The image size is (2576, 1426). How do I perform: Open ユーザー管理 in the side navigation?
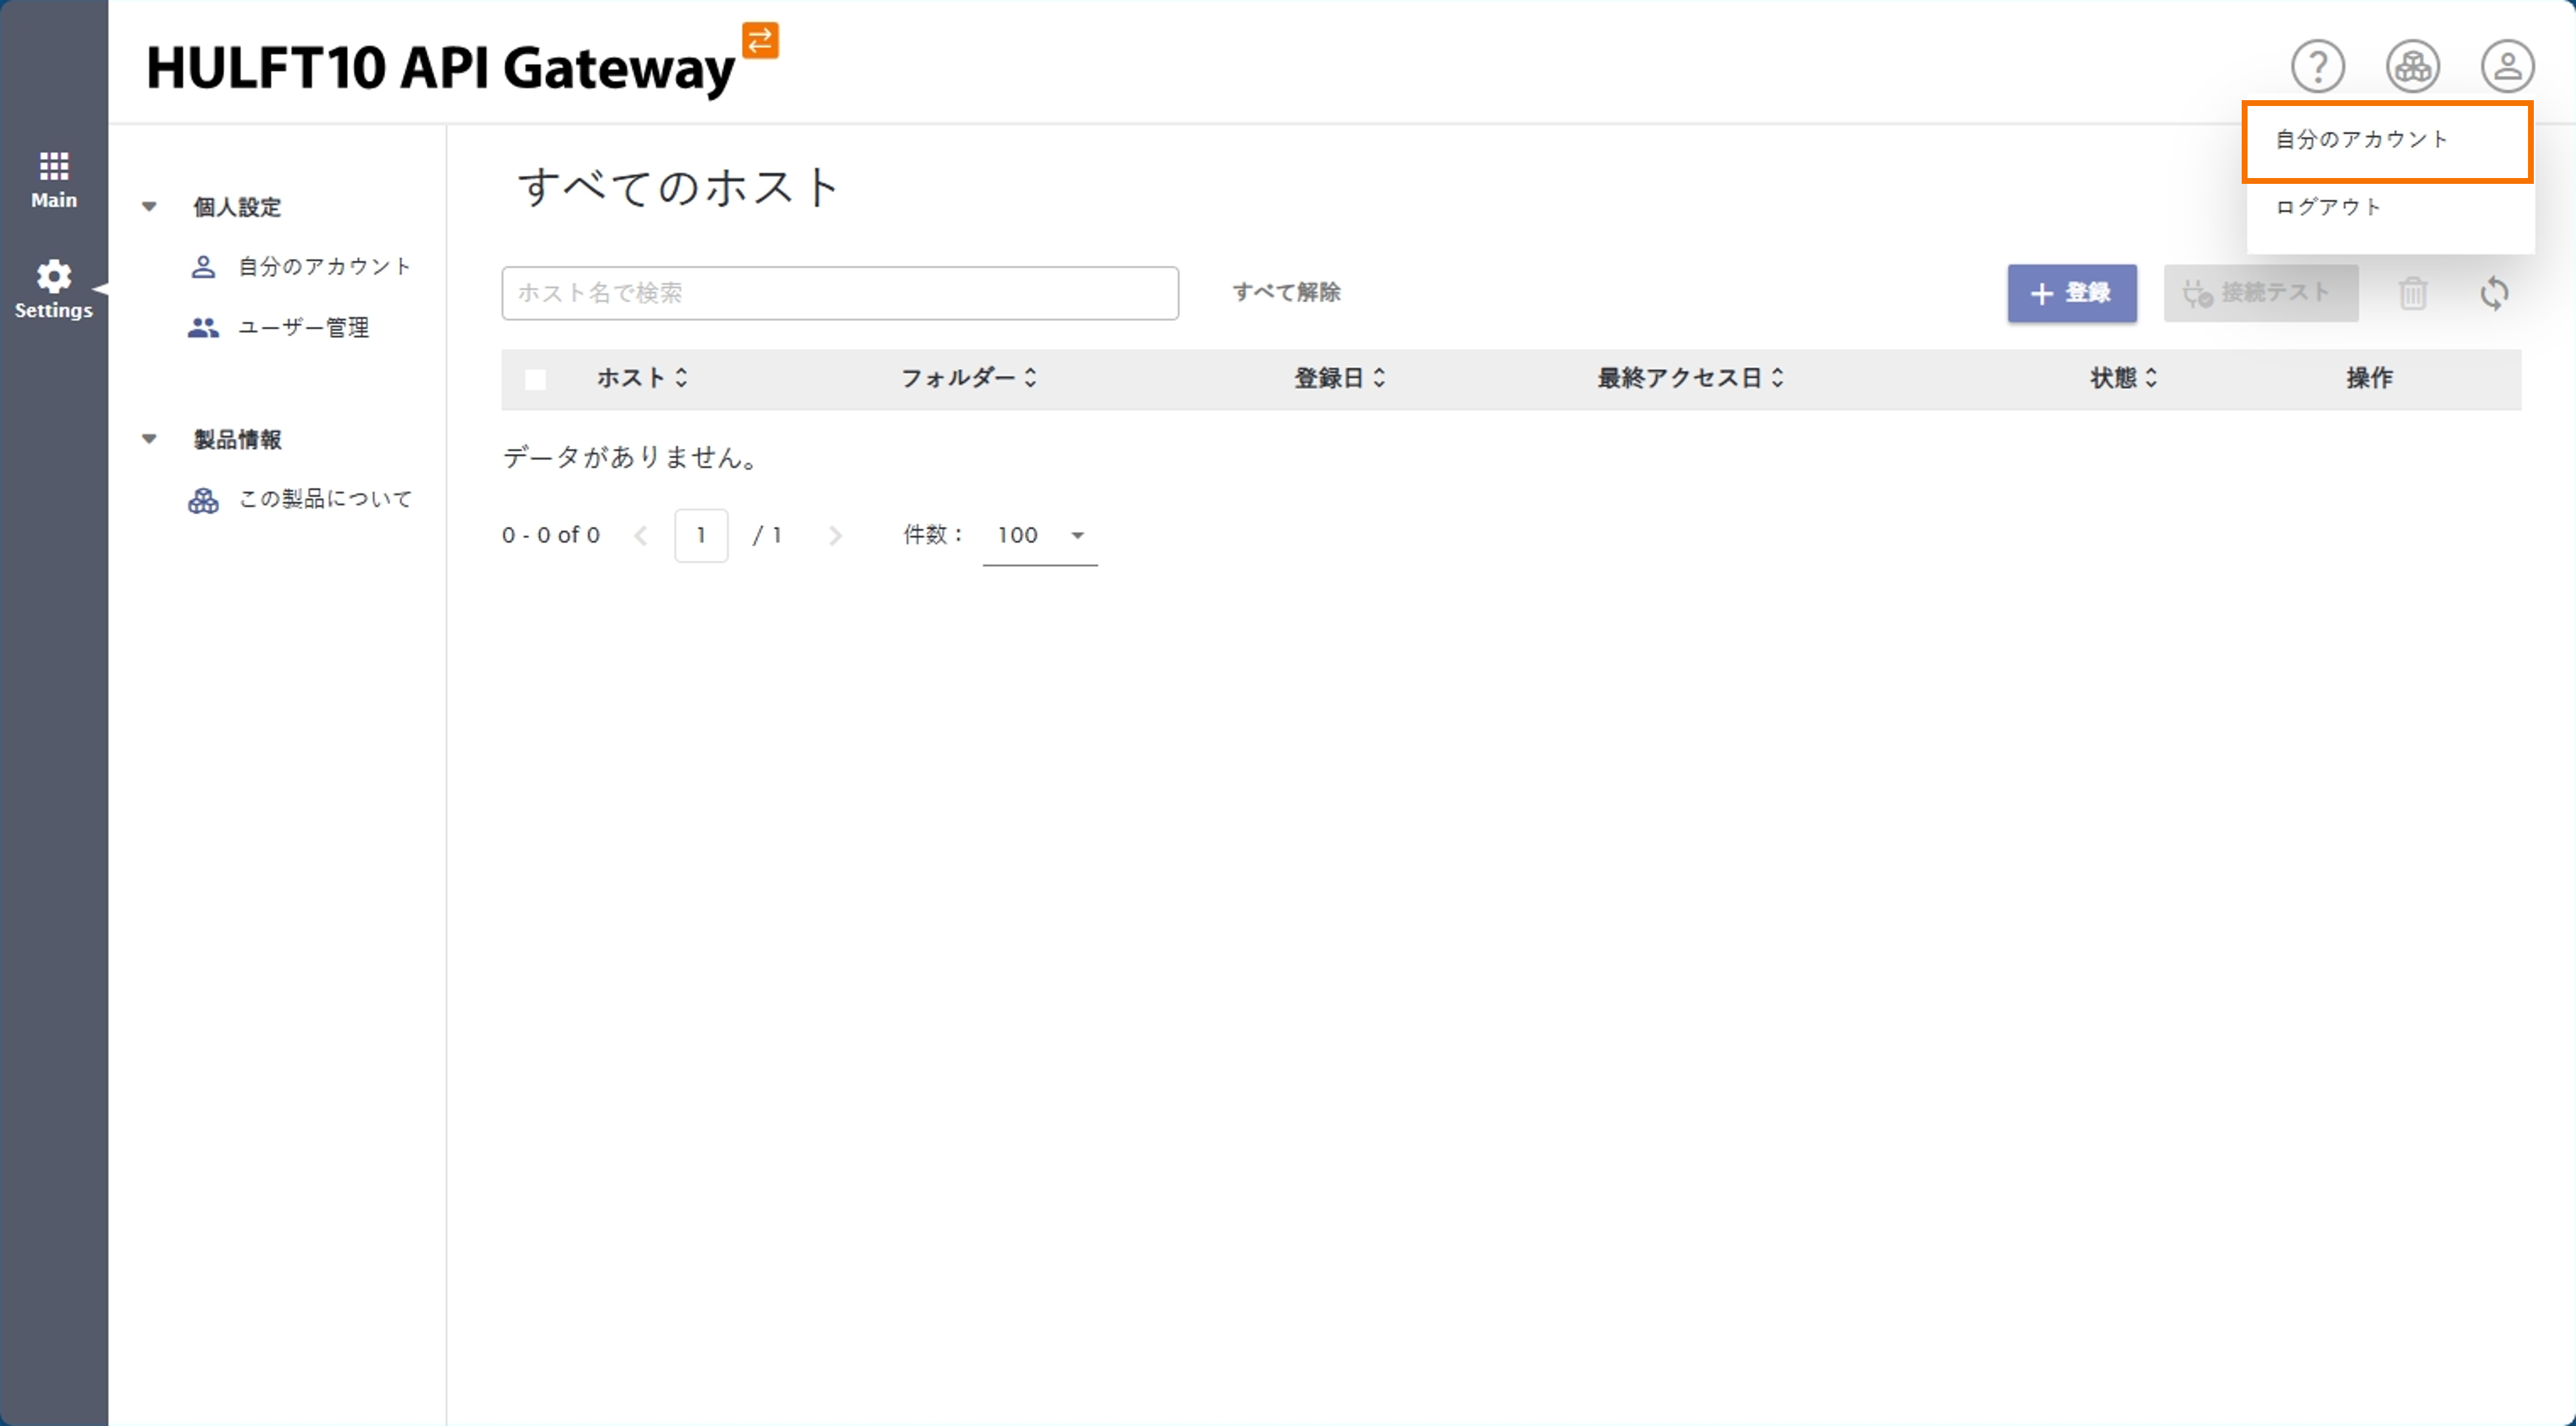303,327
